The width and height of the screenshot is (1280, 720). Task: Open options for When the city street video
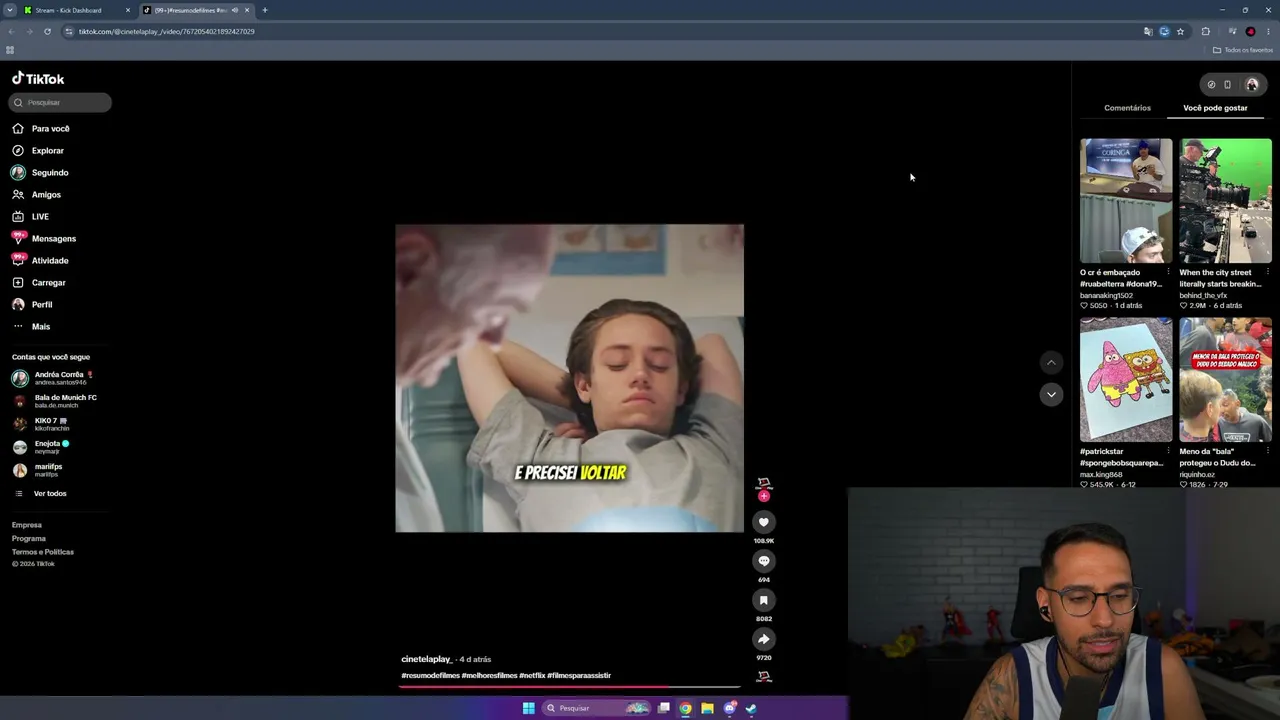point(1268,272)
